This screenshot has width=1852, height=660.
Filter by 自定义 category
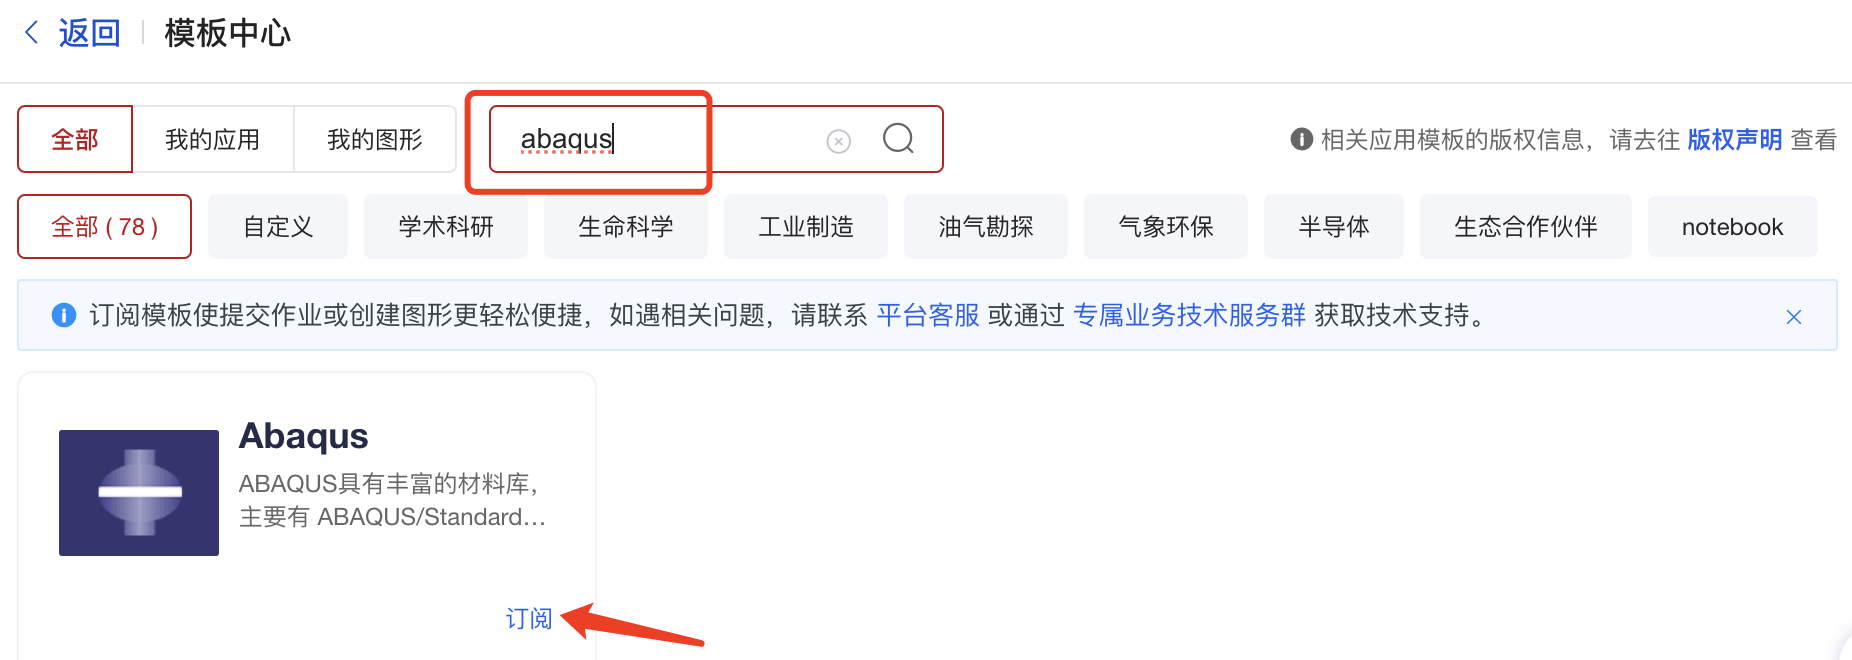click(x=278, y=227)
